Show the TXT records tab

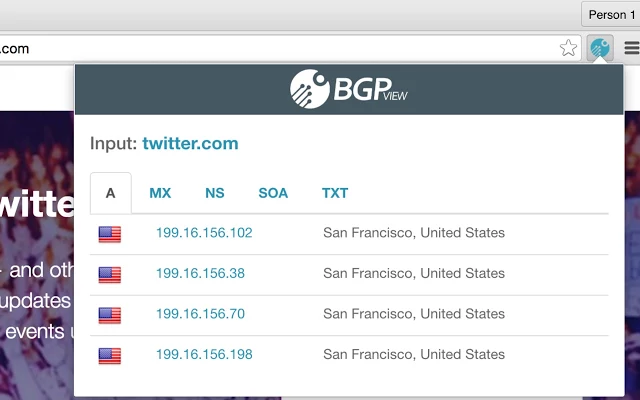coord(335,193)
